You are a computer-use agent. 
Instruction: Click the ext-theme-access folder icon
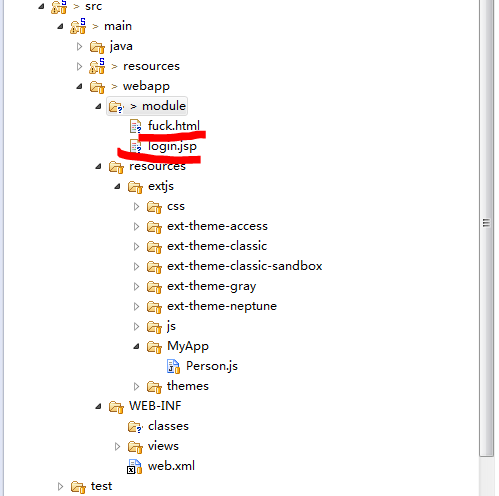154,227
